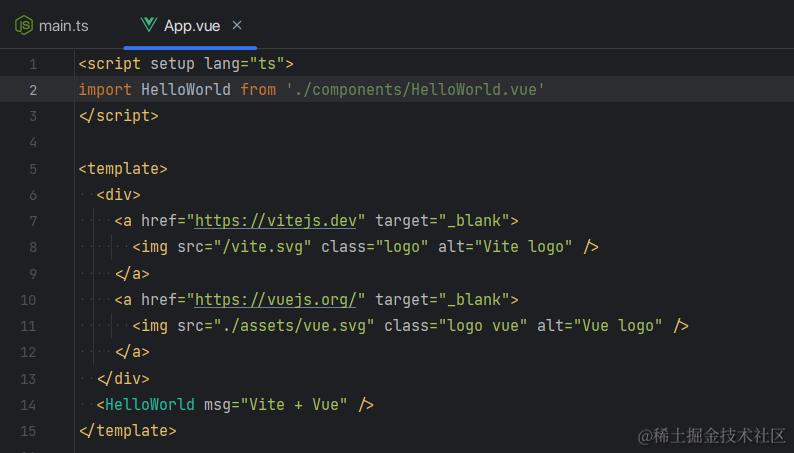Screen dimensions: 794x453
Task: Click the closing </a> tag on line 9
Action: pyautogui.click(x=132, y=274)
